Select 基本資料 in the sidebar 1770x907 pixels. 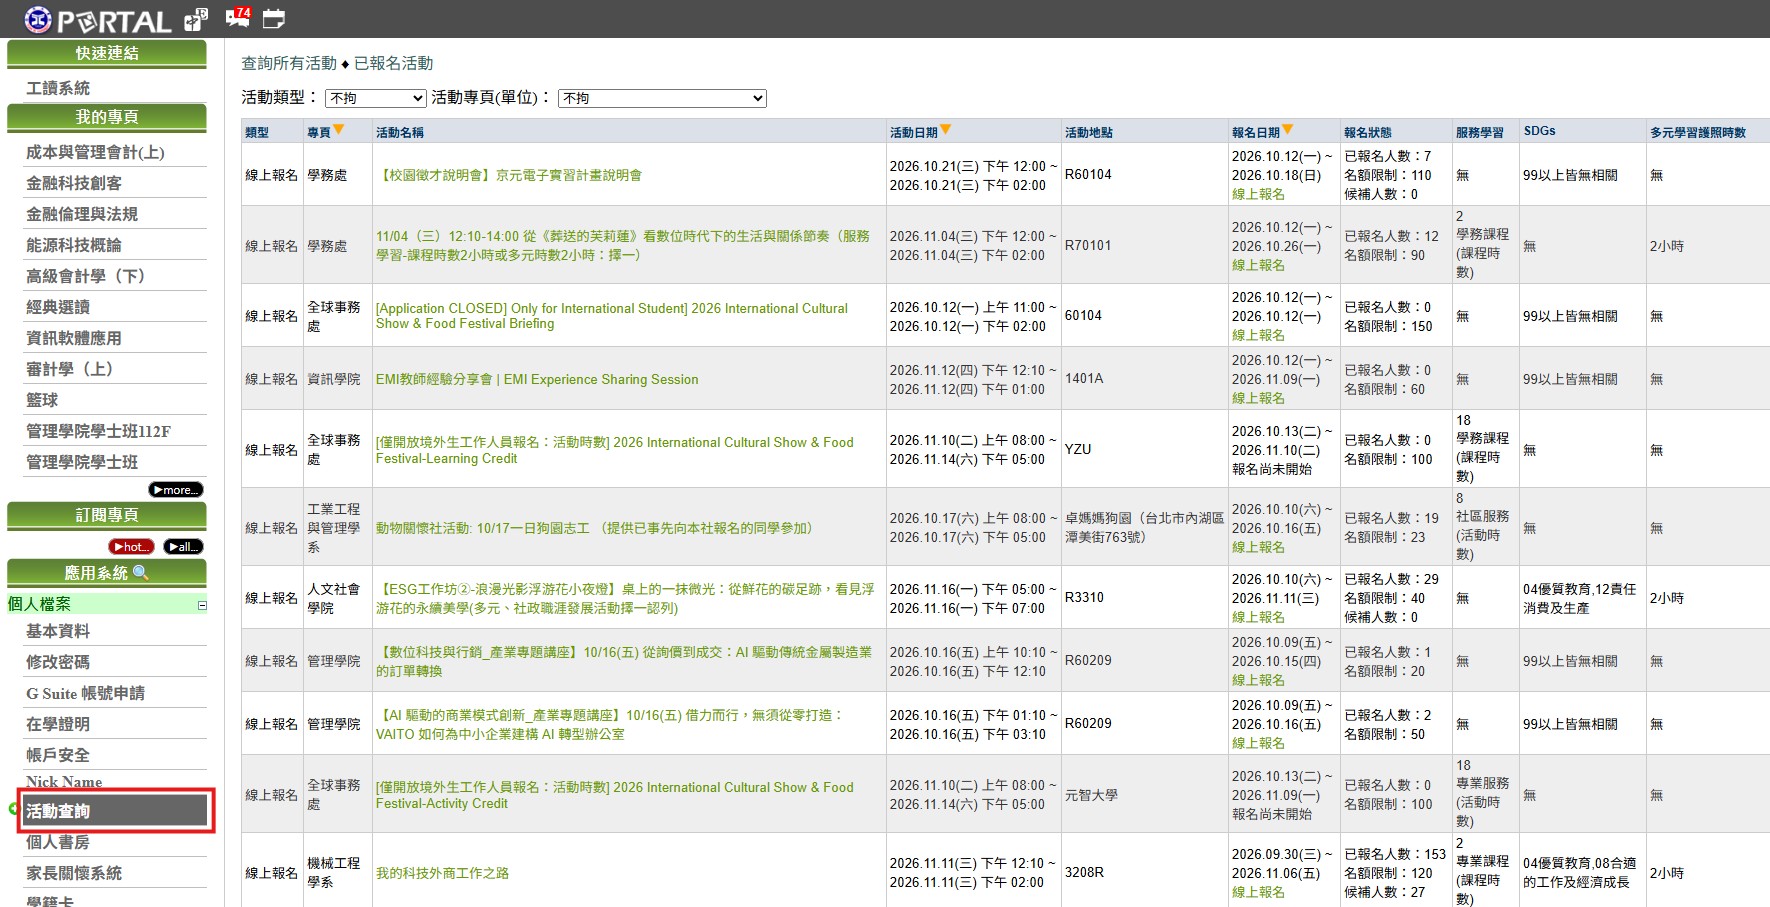tap(58, 631)
